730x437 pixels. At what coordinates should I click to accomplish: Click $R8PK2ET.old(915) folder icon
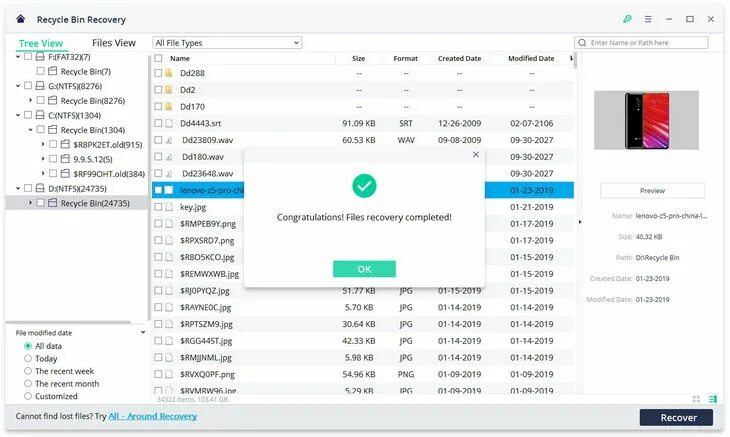coord(65,144)
